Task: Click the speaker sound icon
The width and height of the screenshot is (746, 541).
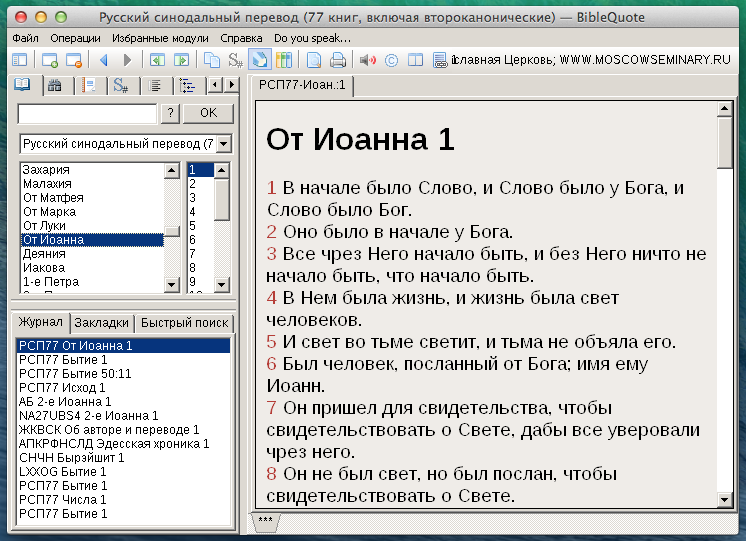Action: 367,60
